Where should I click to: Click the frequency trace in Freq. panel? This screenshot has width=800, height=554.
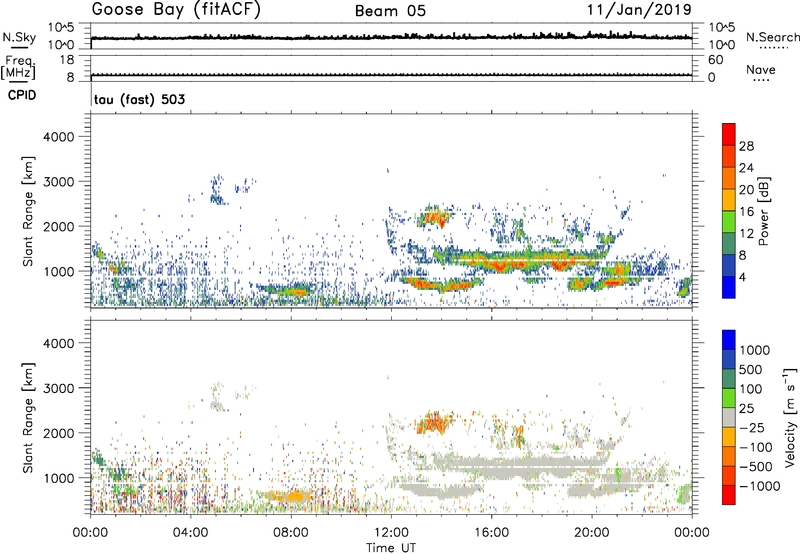pos(391,75)
